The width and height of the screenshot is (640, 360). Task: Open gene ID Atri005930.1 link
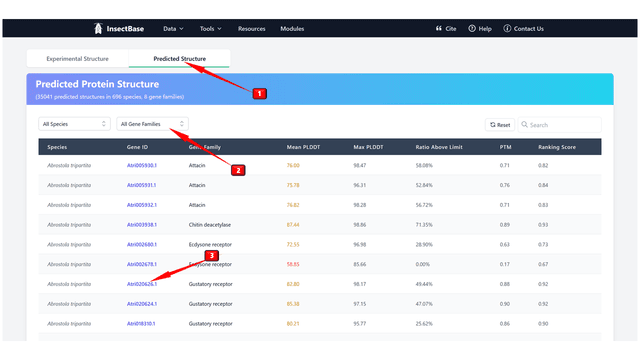coord(142,165)
